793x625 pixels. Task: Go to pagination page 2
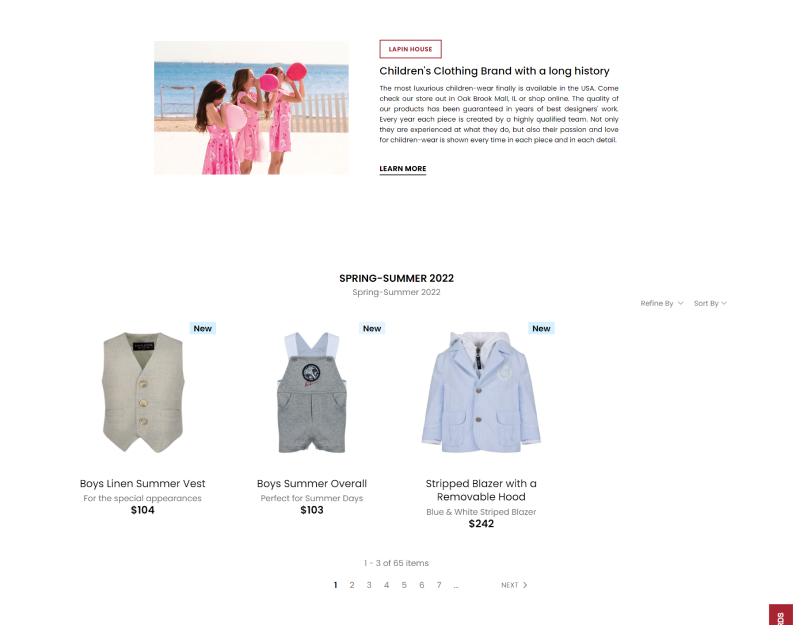(352, 585)
